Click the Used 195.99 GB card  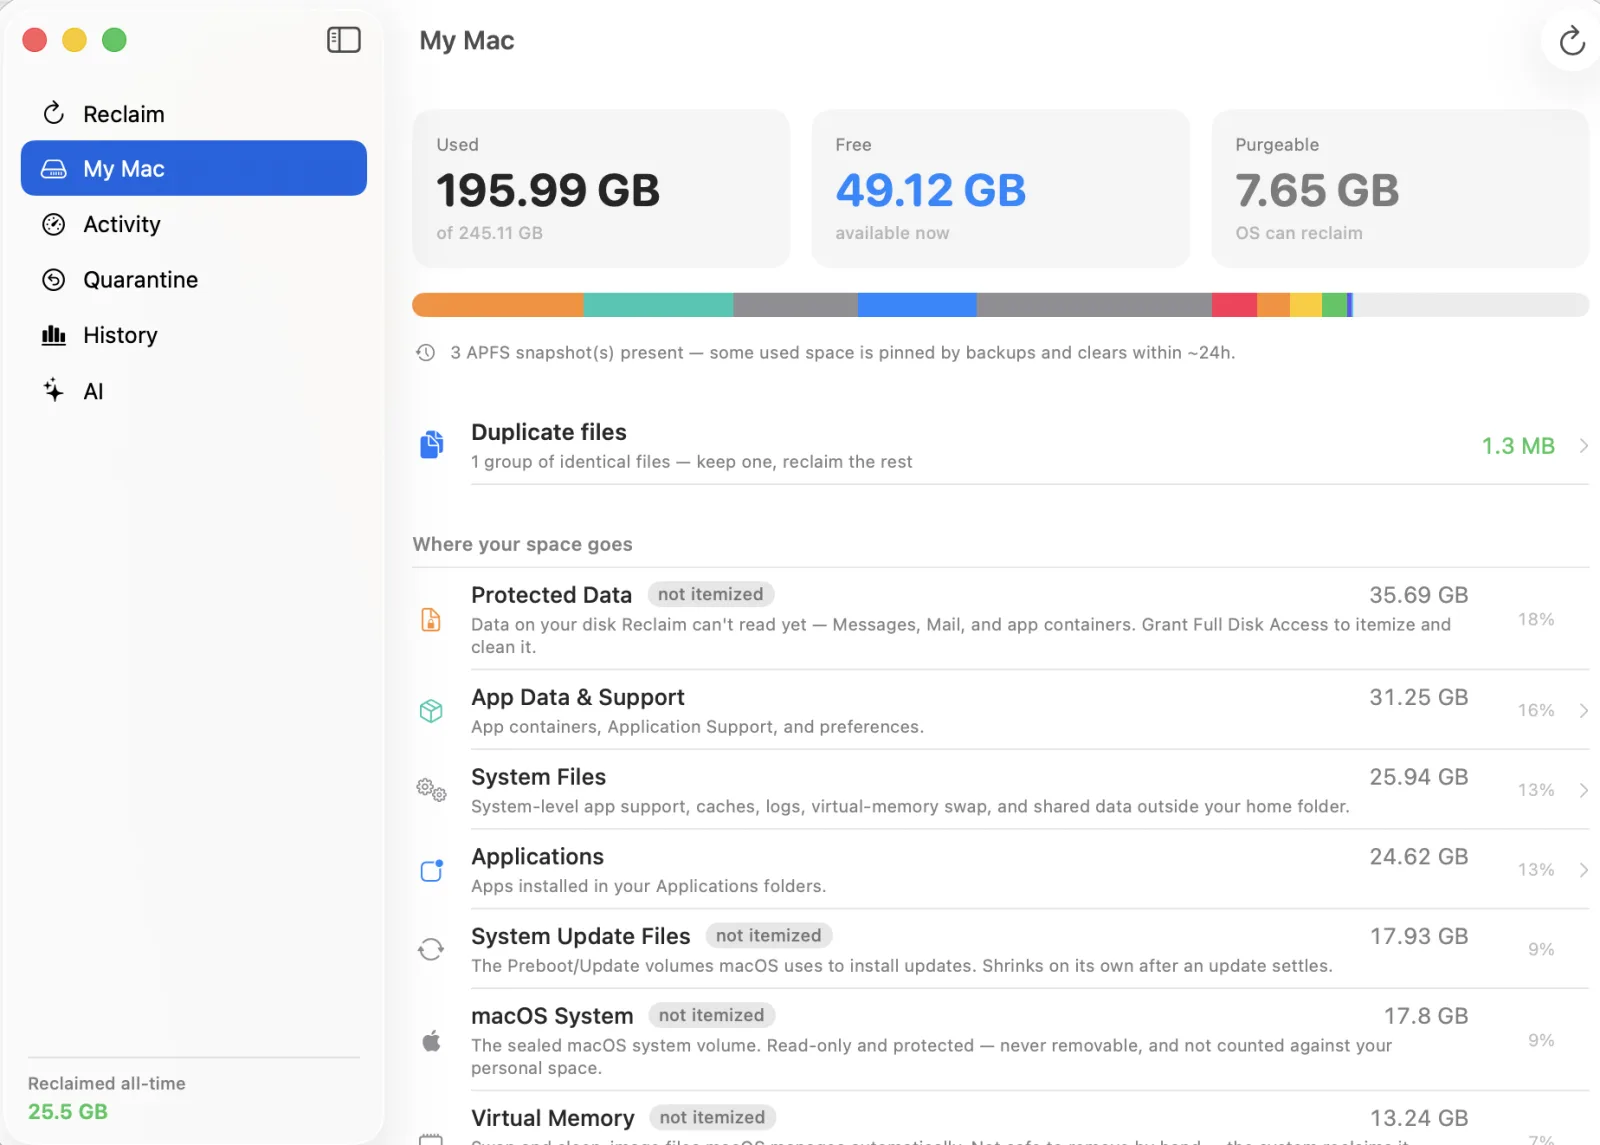(601, 188)
